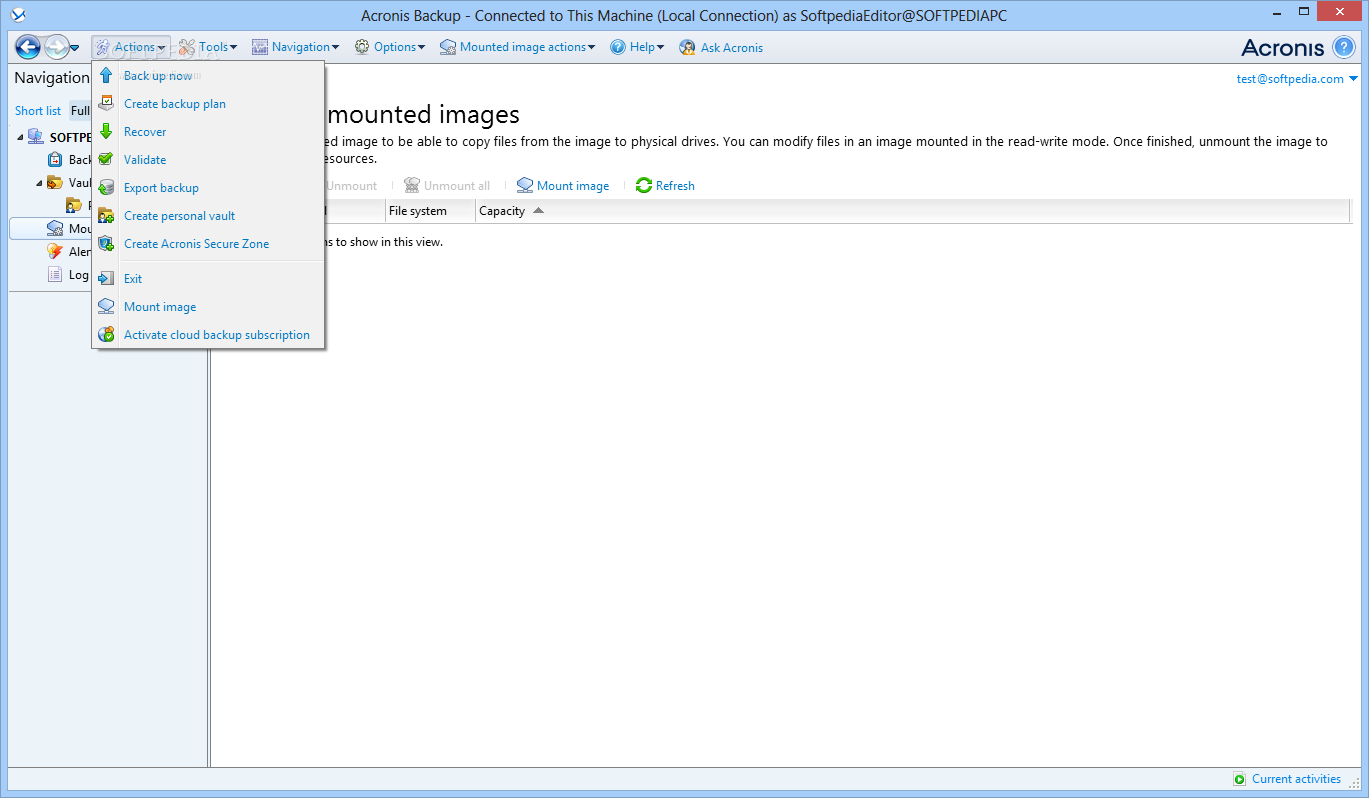This screenshot has height=798, width=1369.
Task: Click the Ask Acronis button
Action: 721,47
